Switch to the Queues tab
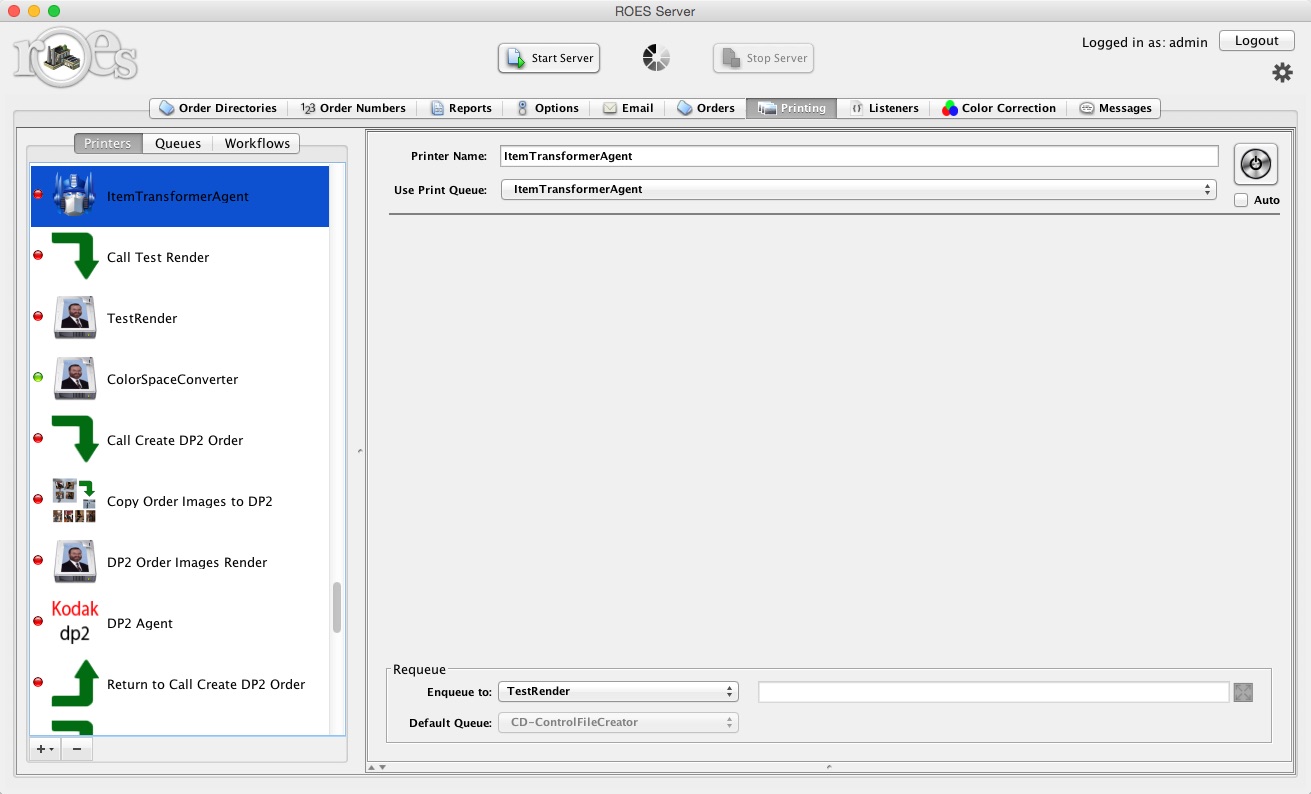This screenshot has height=794, width=1311. coord(177,143)
